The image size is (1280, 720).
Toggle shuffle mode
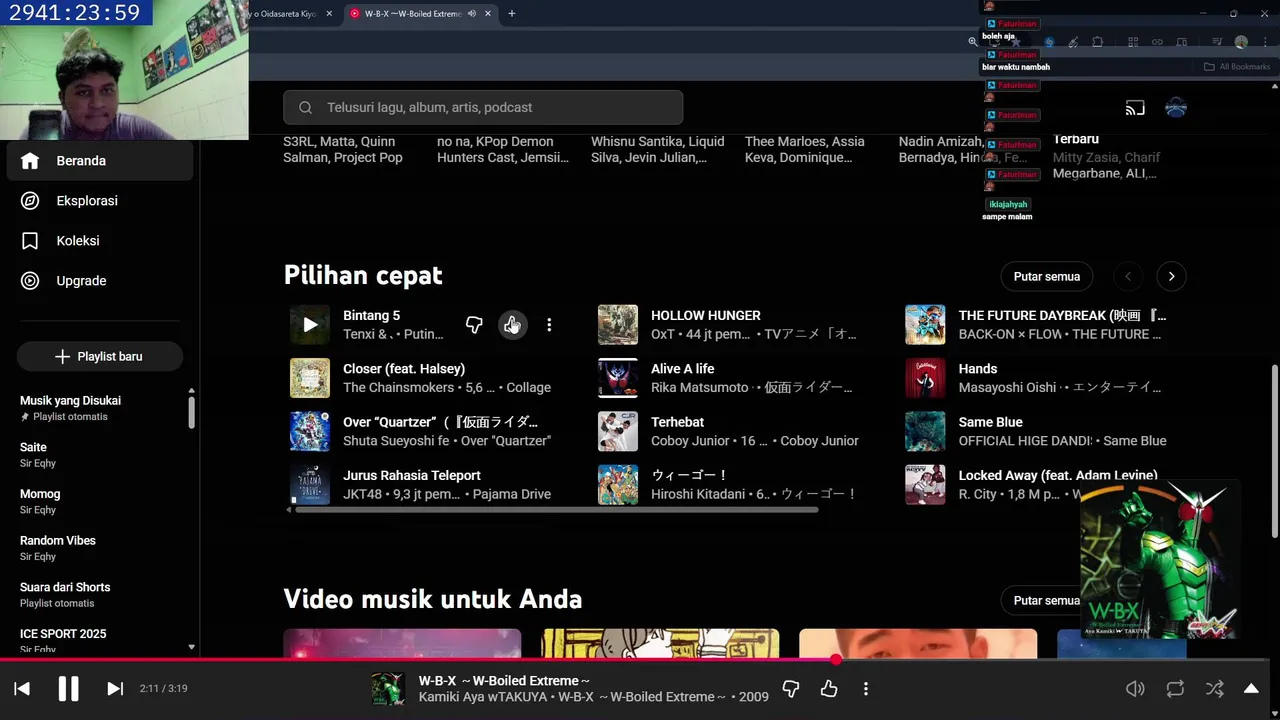pos(1214,688)
